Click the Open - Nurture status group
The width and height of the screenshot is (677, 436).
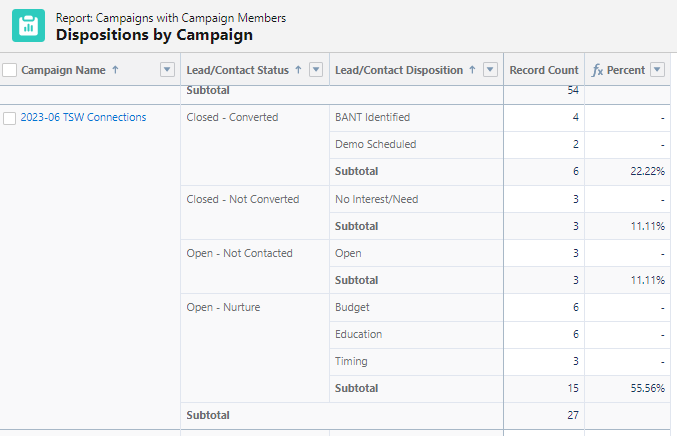pos(223,307)
